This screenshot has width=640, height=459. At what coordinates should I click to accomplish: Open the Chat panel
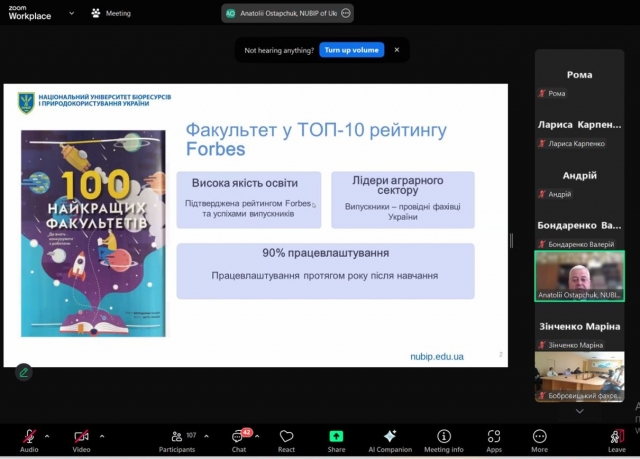pyautogui.click(x=239, y=441)
